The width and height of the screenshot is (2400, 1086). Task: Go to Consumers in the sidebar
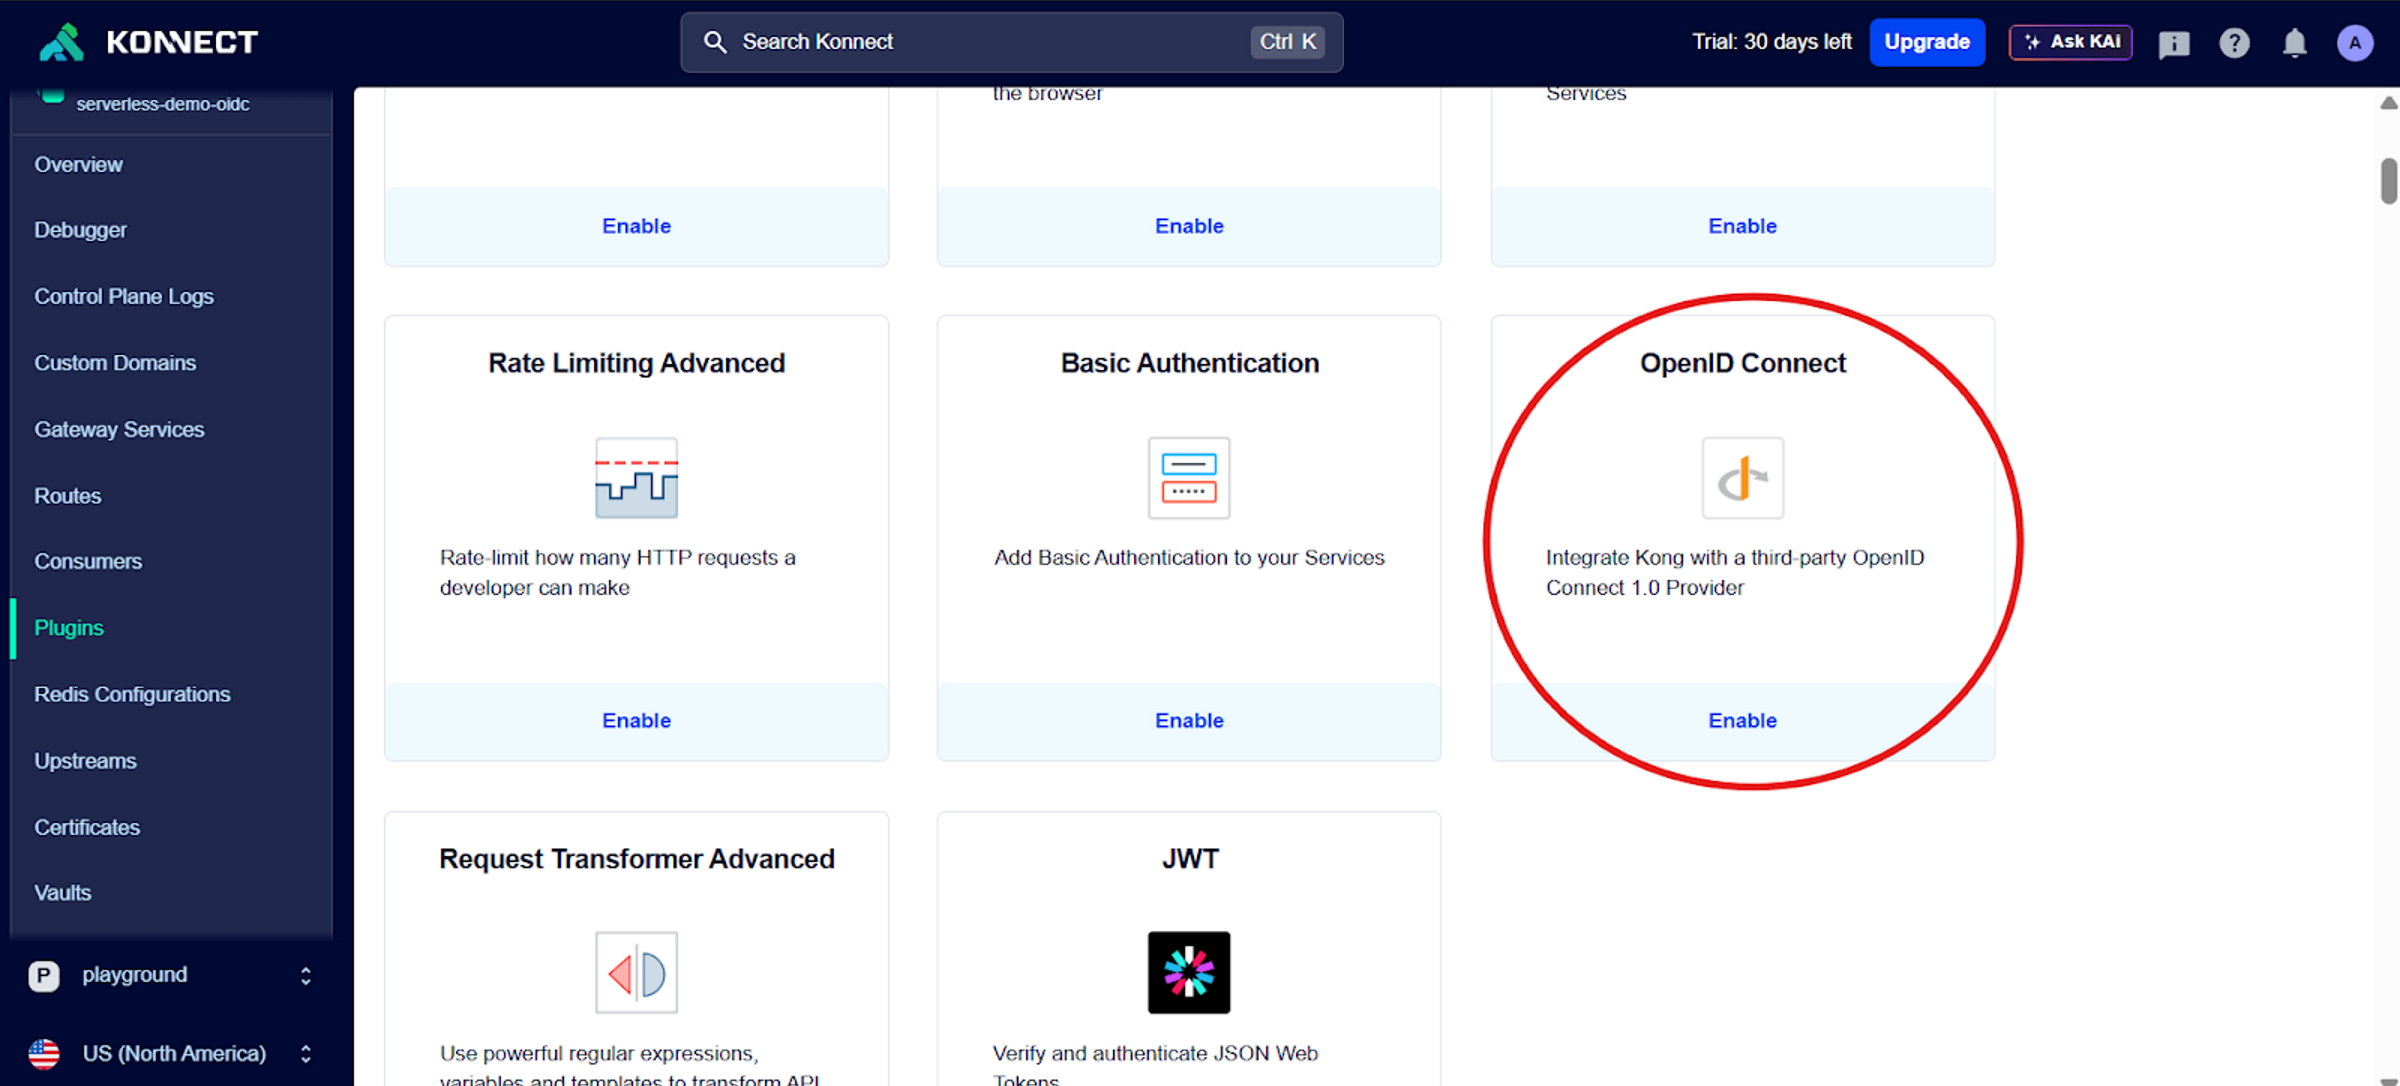pos(88,561)
